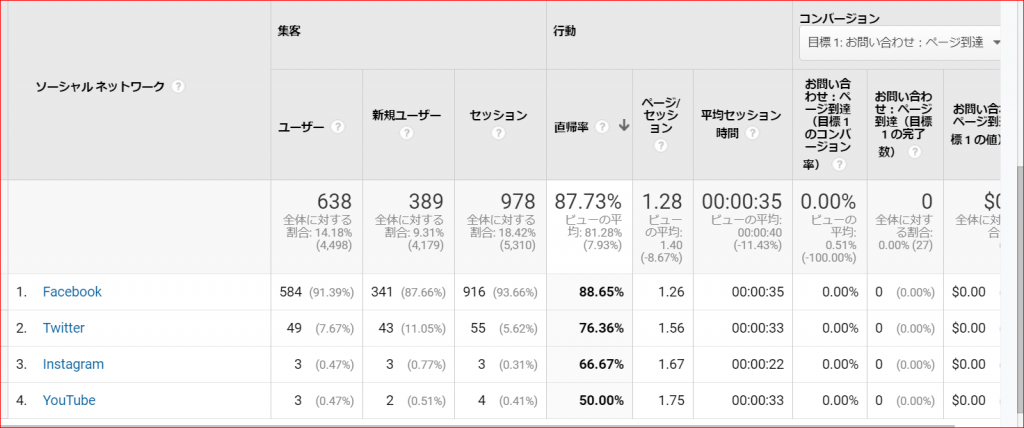1024x428 pixels.
Task: Click help icon for 目標1の完了数 column
Action: [x=914, y=152]
